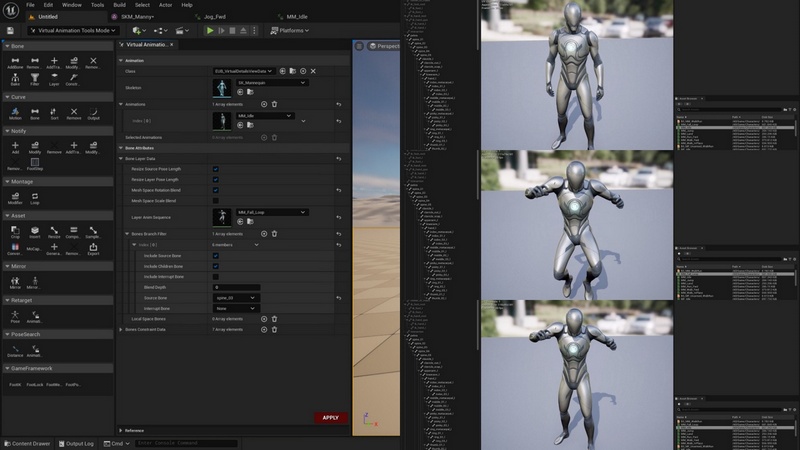The image size is (800, 450).
Task: Uncheck Resize Source Pose Length
Action: click(216, 169)
